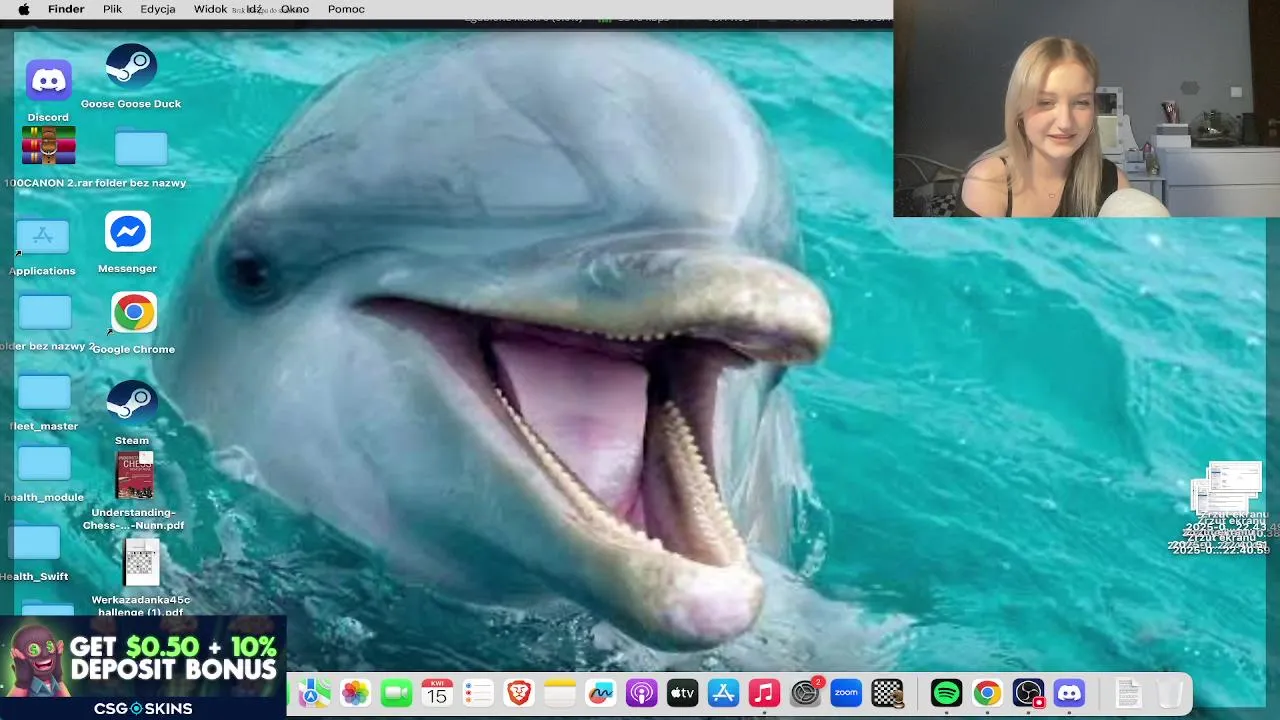Open the Okno menu
The width and height of the screenshot is (1280, 720).
point(294,9)
